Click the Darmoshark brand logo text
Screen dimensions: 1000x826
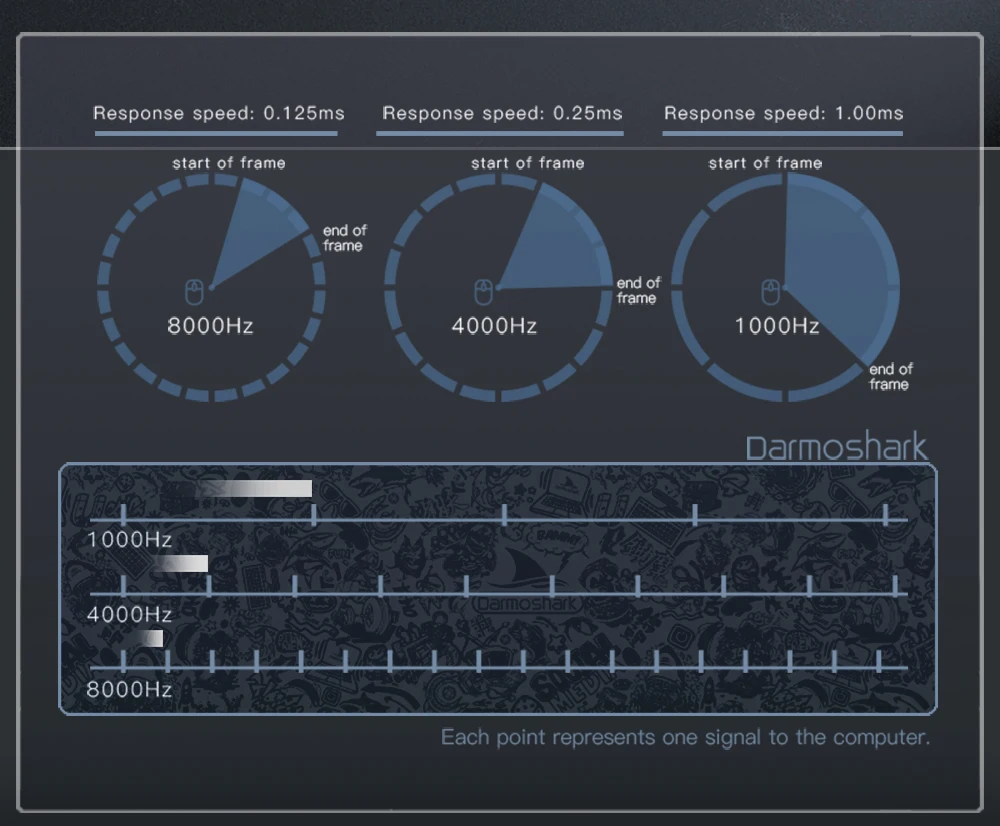click(836, 446)
